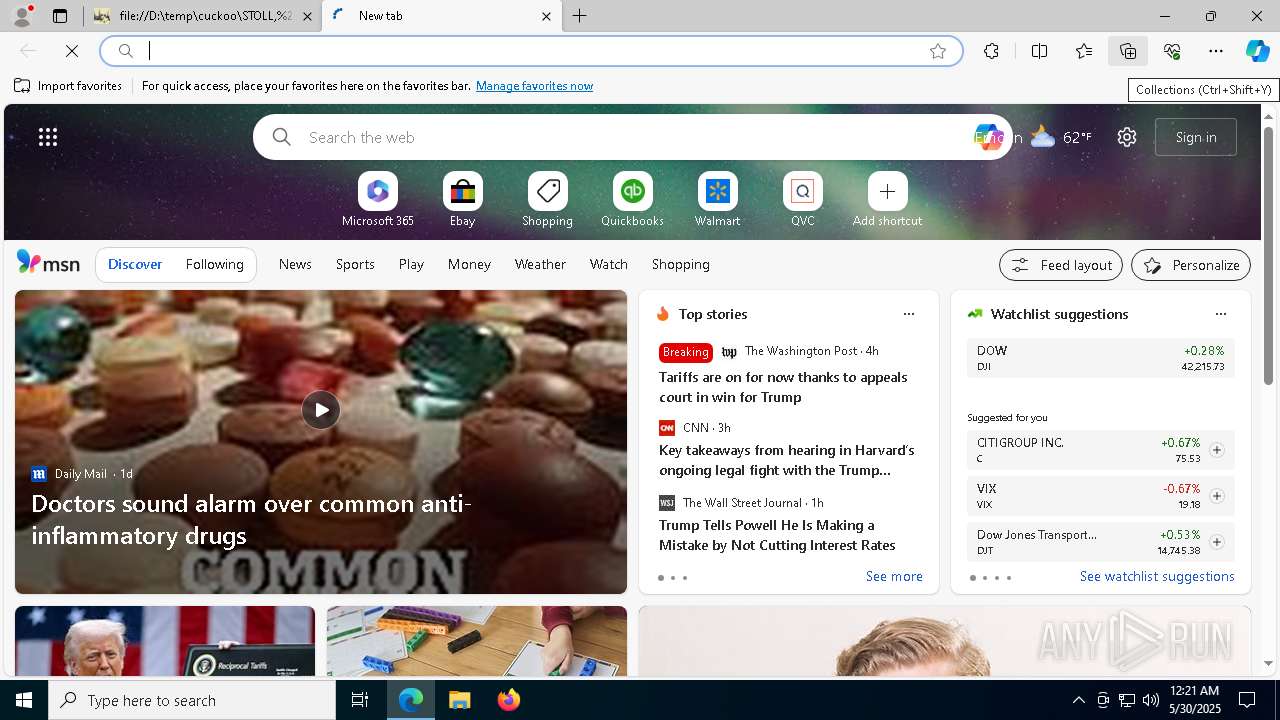
Task: Click the address bar field
Action: pos(530,51)
